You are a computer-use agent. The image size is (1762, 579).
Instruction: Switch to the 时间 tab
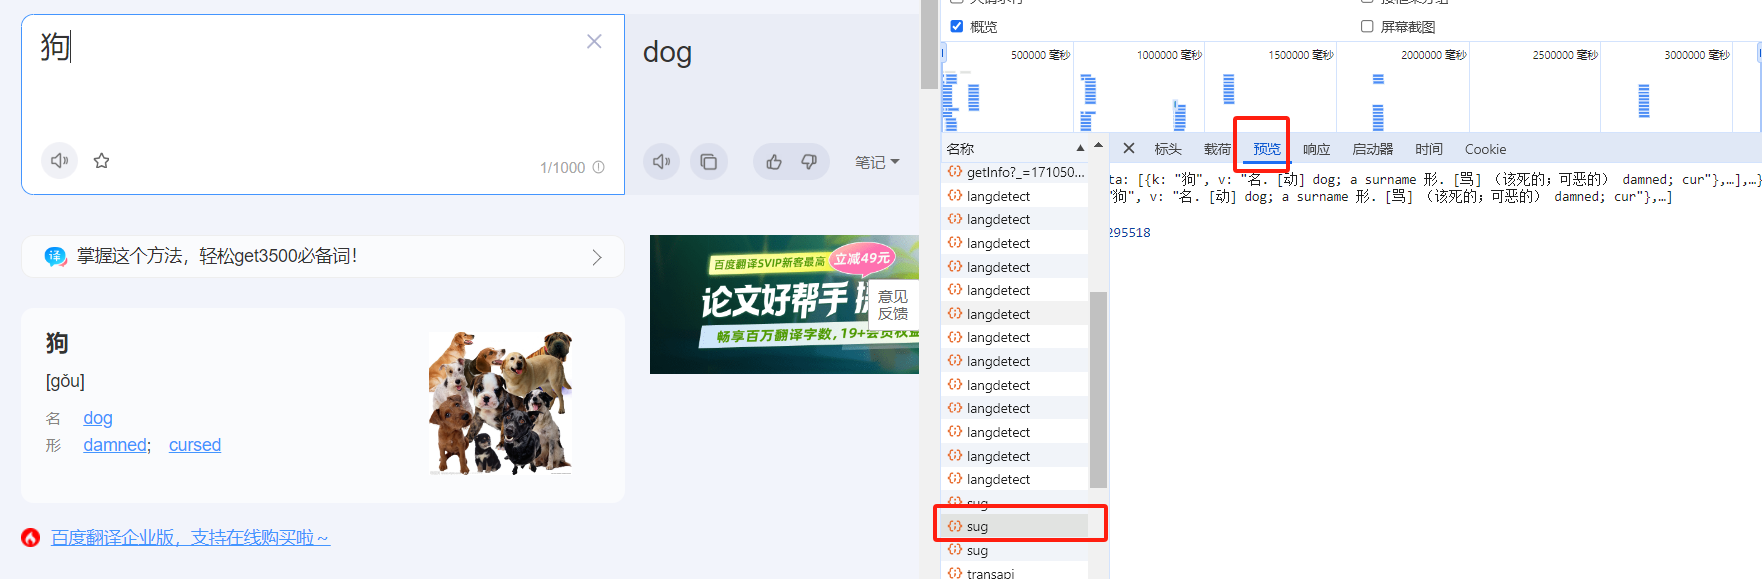pos(1428,149)
